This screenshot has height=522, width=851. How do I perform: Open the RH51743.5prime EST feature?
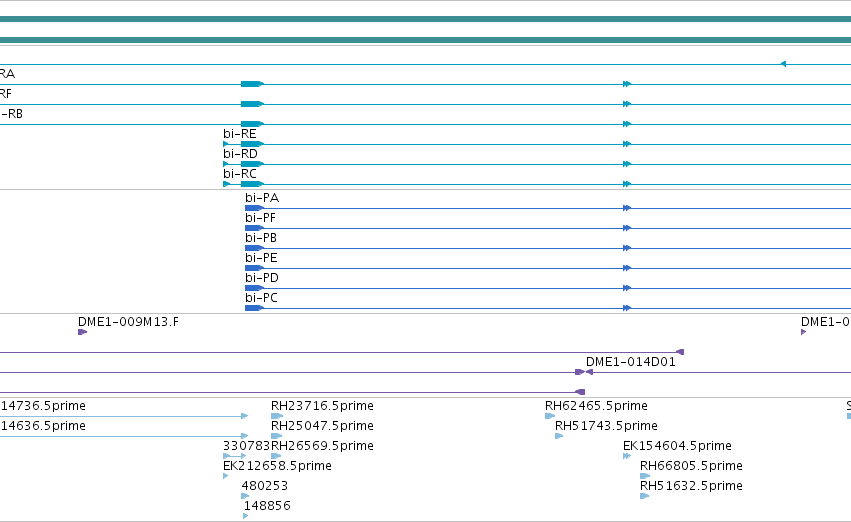click(606, 426)
